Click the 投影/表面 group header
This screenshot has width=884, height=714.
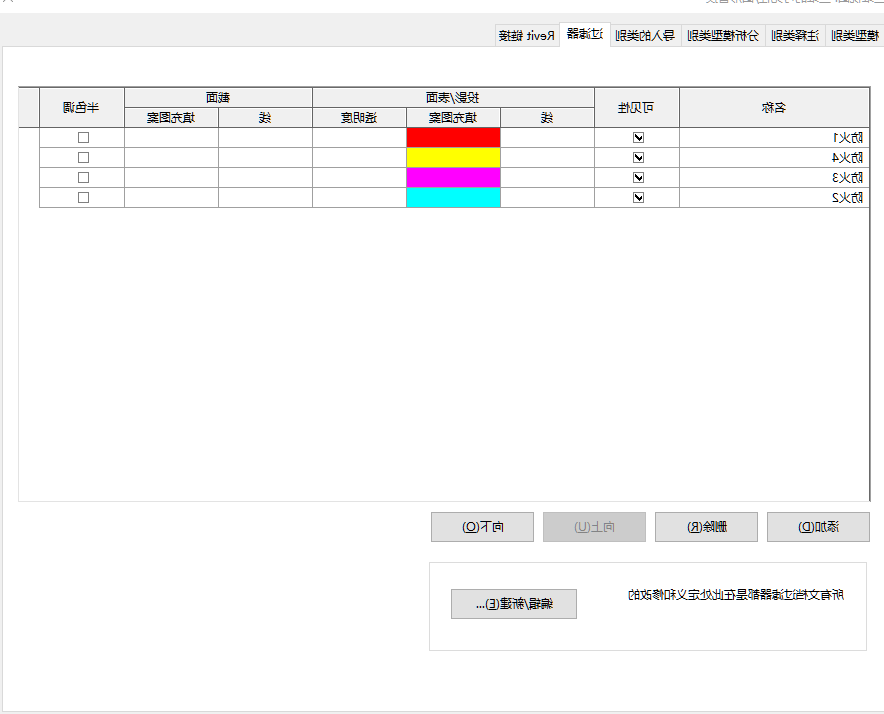[453, 98]
